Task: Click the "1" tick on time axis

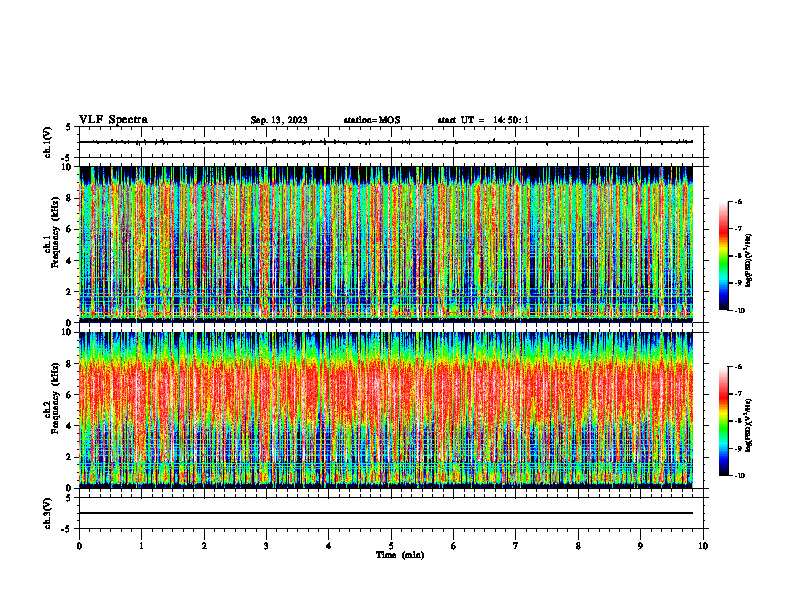Action: [141, 546]
